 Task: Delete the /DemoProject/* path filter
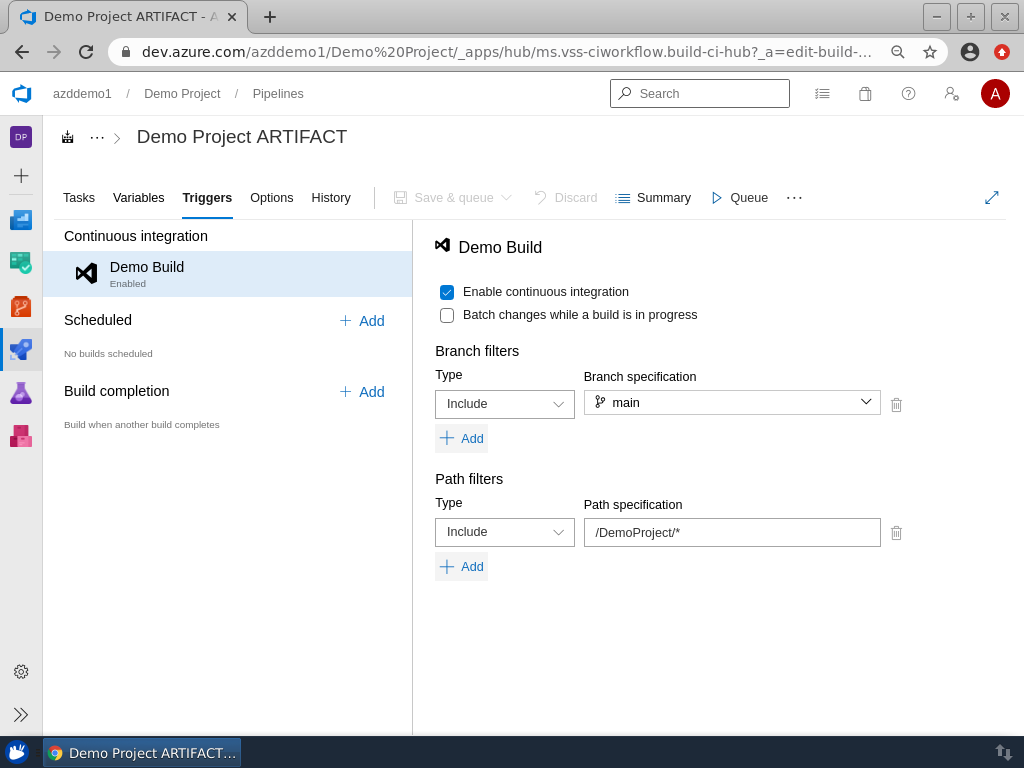point(897,533)
